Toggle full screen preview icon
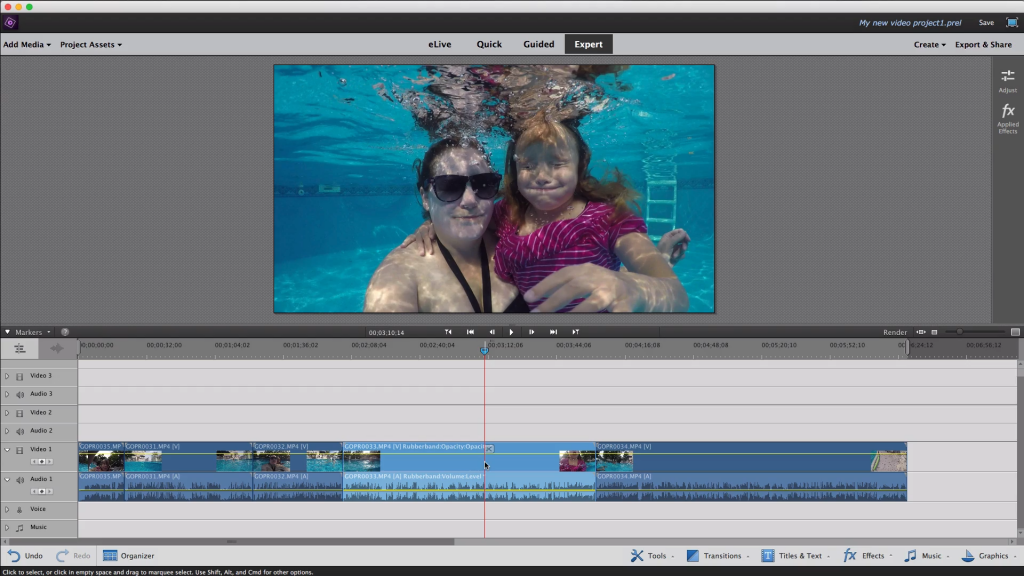 [1012, 22]
